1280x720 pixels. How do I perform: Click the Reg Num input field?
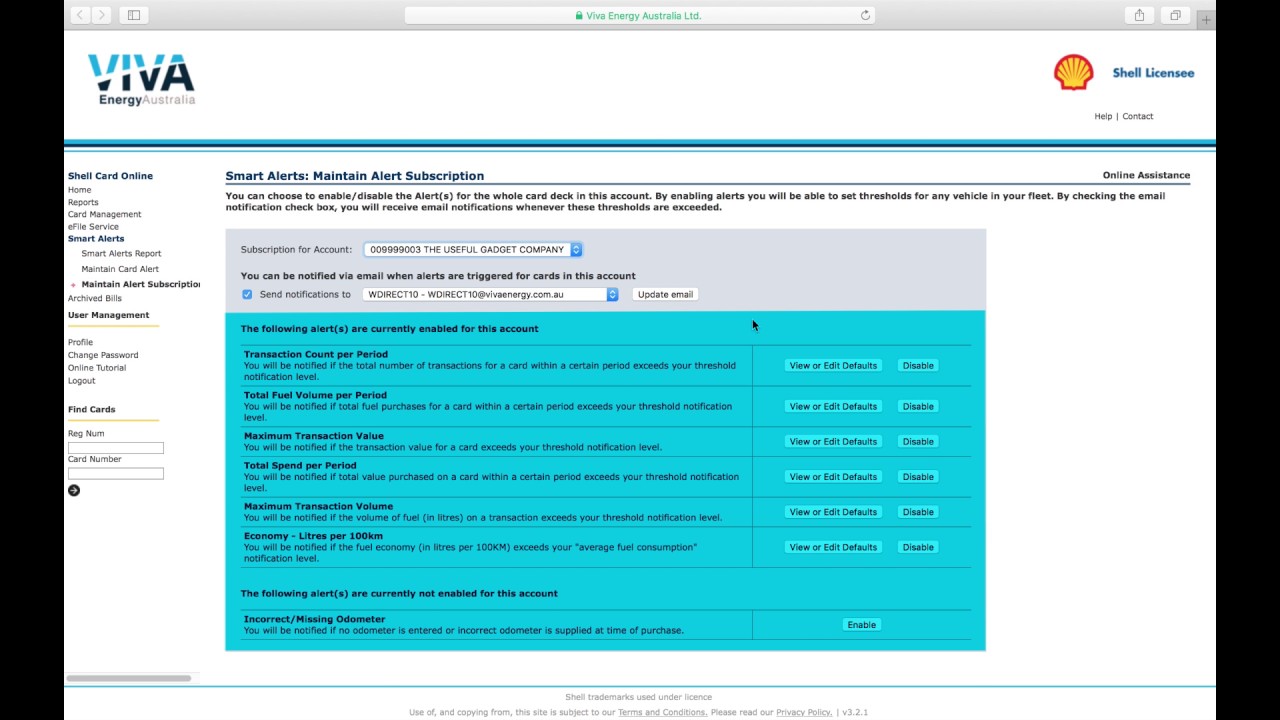coord(115,448)
